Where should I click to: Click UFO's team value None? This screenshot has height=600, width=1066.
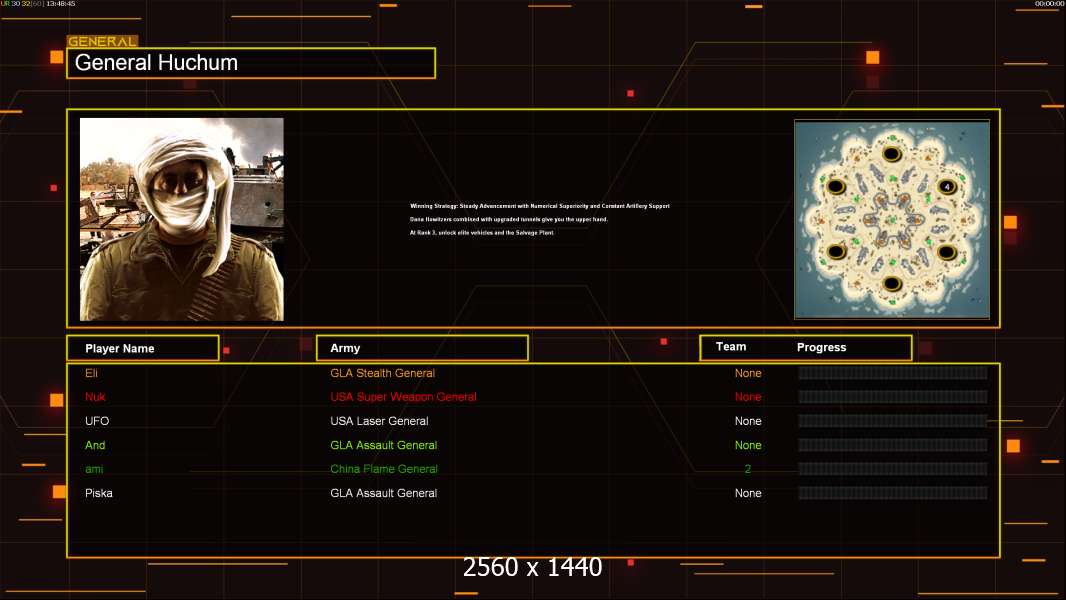click(x=748, y=421)
